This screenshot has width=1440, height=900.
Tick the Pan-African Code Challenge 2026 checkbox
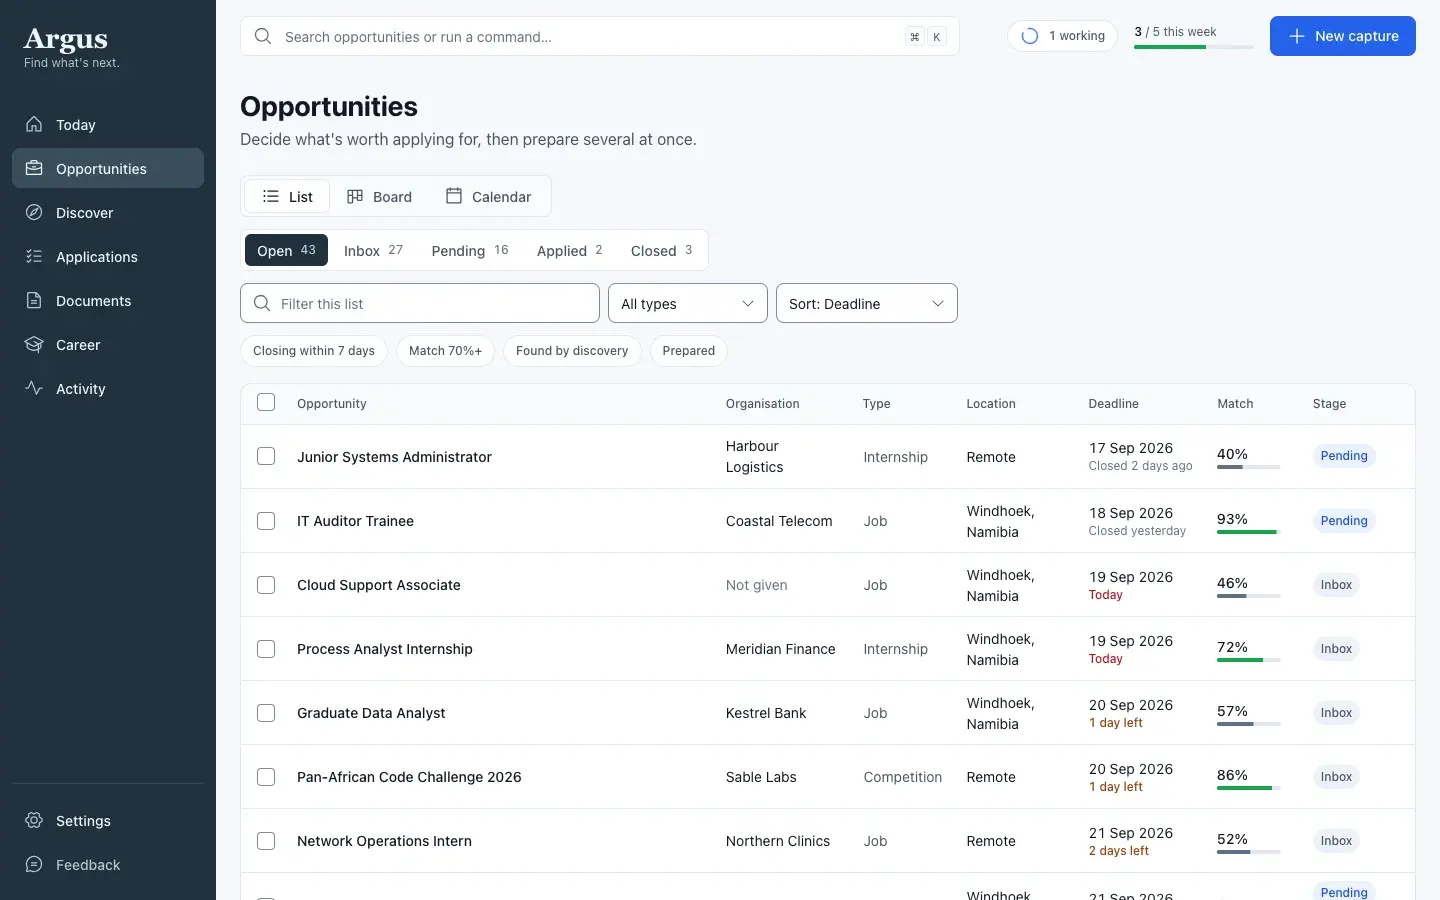(x=266, y=776)
